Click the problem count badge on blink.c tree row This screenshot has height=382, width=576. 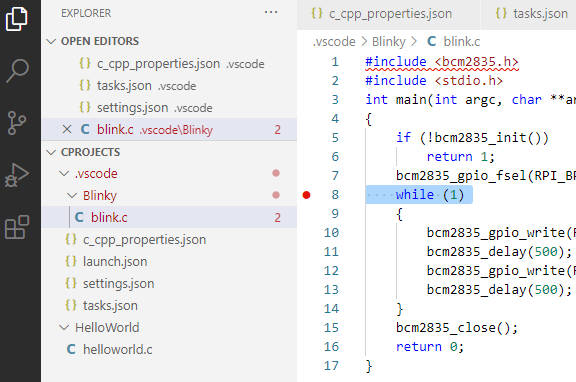point(277,217)
